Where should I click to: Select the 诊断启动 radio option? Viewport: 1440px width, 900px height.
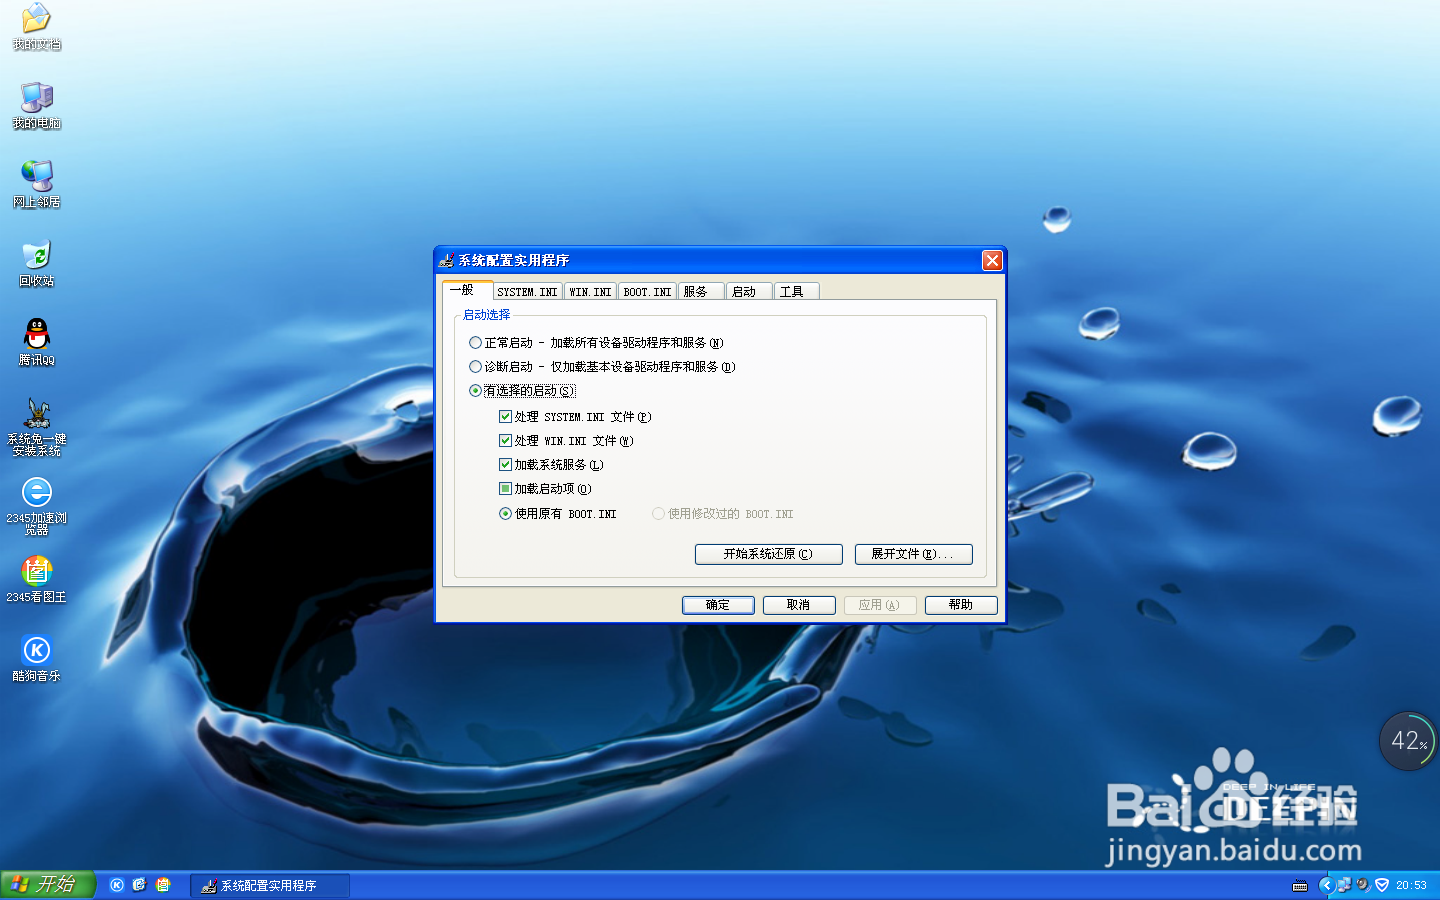[602, 367]
